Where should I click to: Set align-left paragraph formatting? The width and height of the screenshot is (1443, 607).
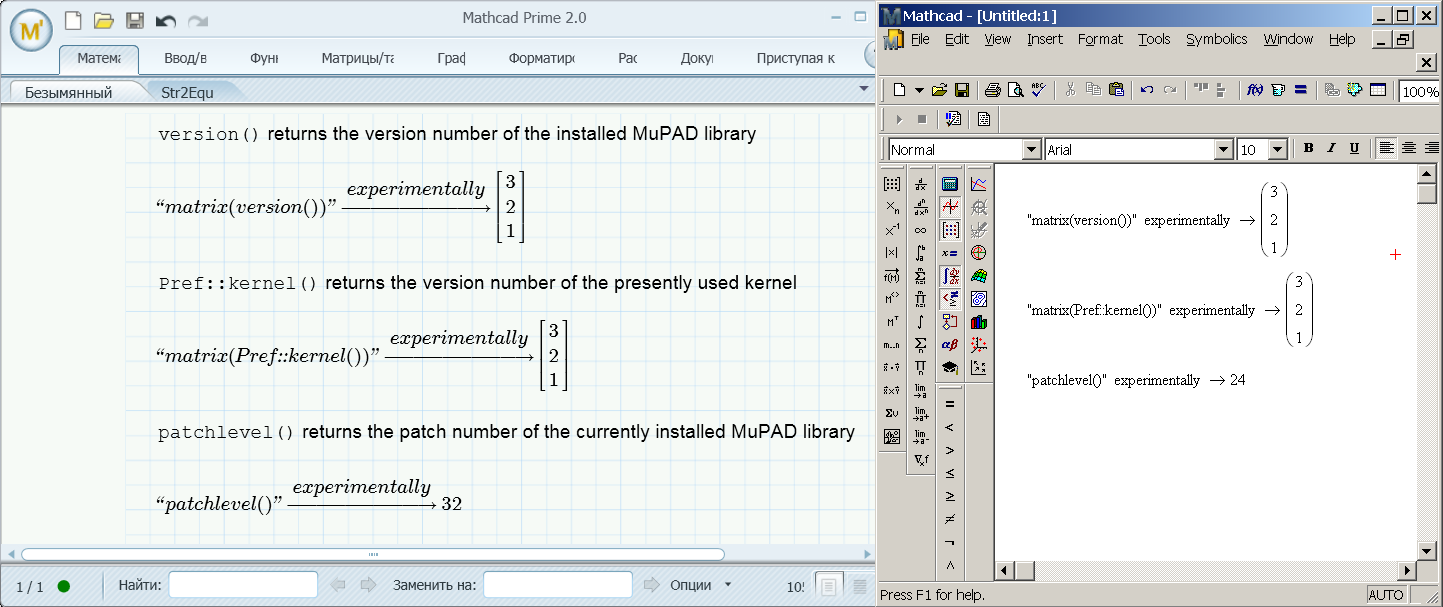[1387, 148]
